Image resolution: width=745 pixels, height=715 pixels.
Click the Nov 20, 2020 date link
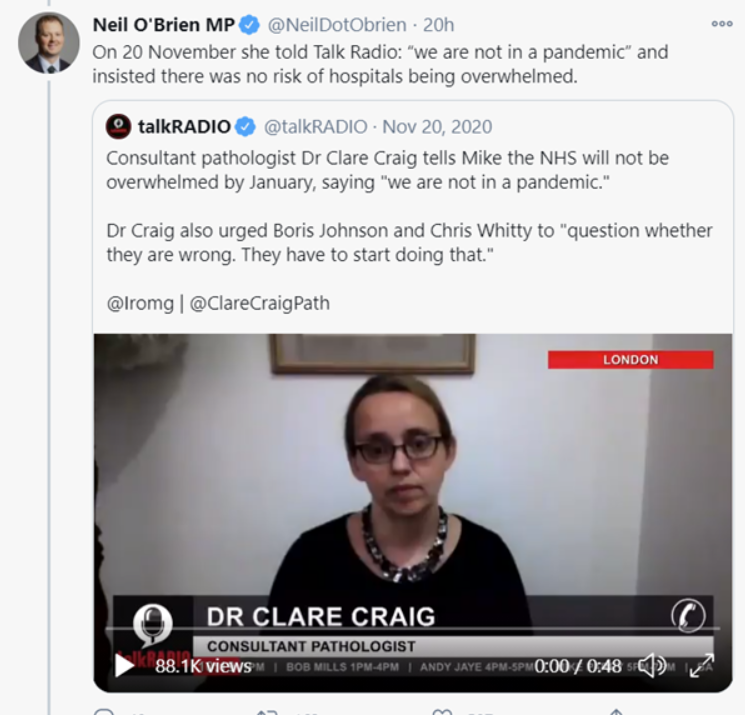[437, 127]
